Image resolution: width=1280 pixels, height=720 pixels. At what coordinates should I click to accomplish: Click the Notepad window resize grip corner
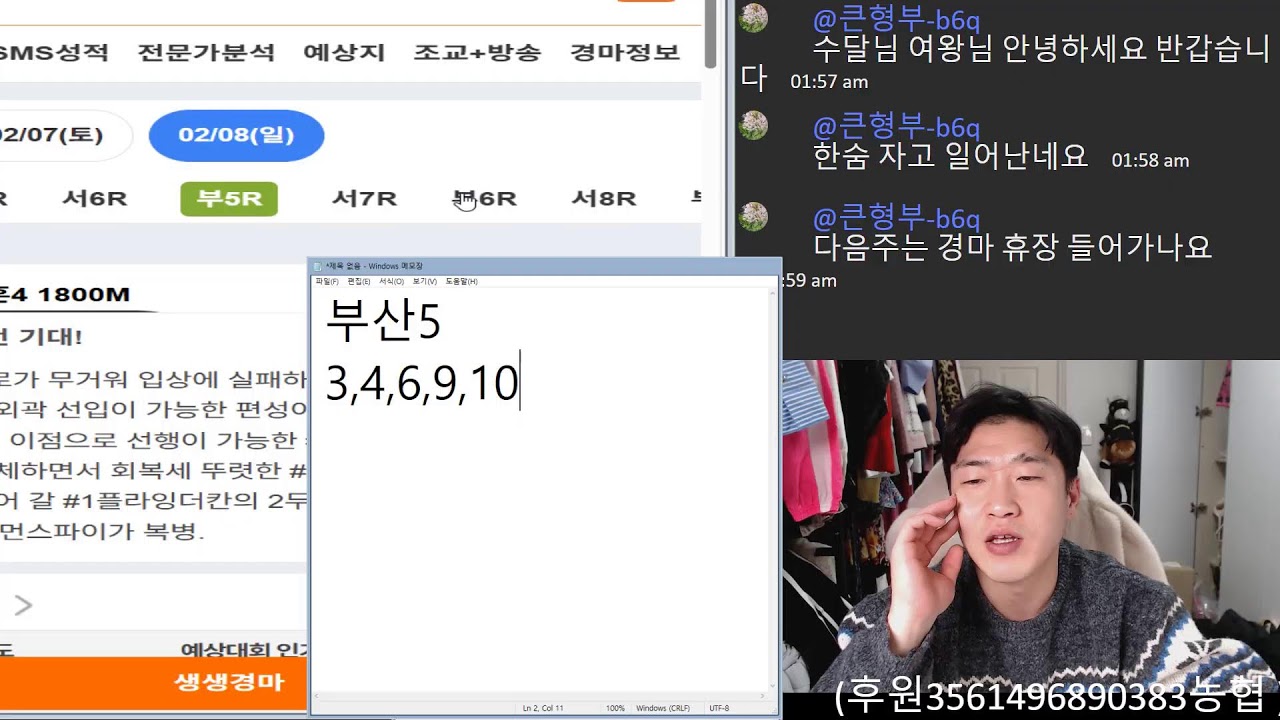point(774,709)
